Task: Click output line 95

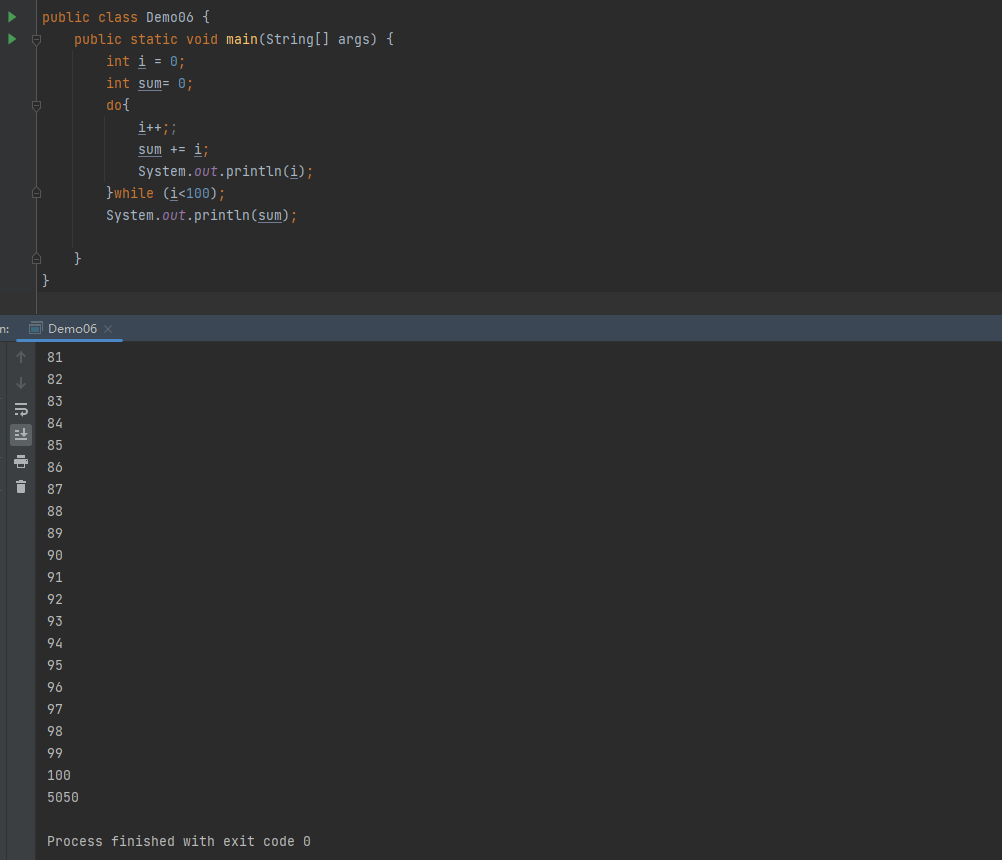Action: pos(55,665)
